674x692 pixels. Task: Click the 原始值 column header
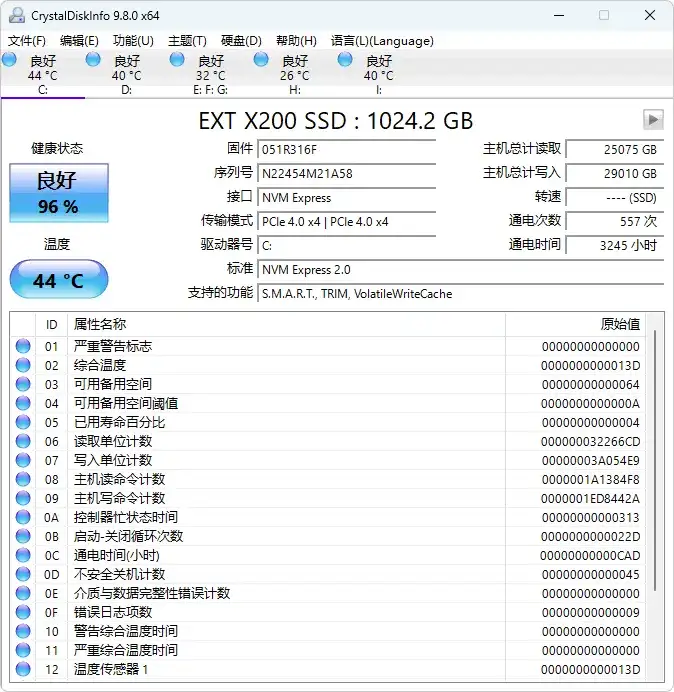coord(576,324)
